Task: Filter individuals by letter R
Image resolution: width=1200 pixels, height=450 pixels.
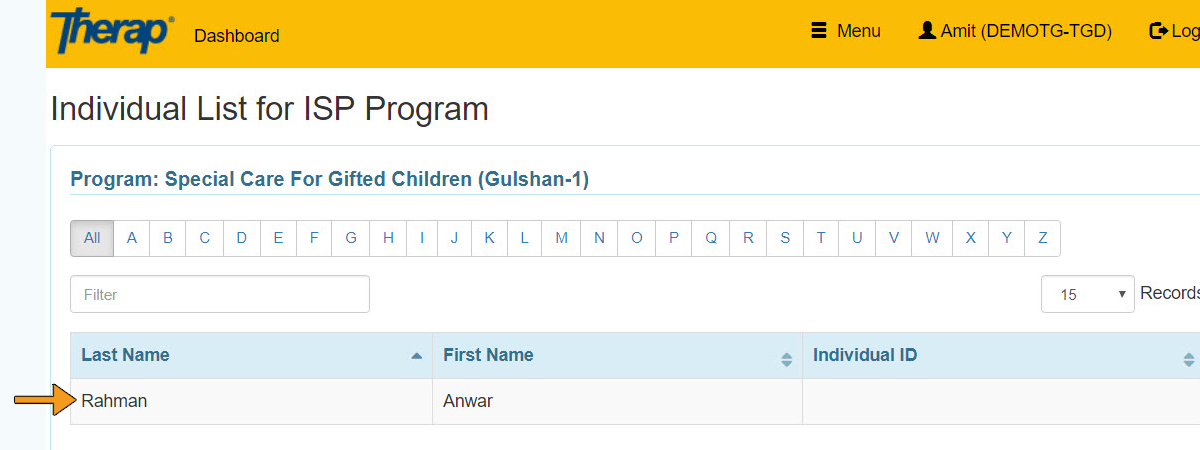Action: pyautogui.click(x=748, y=238)
